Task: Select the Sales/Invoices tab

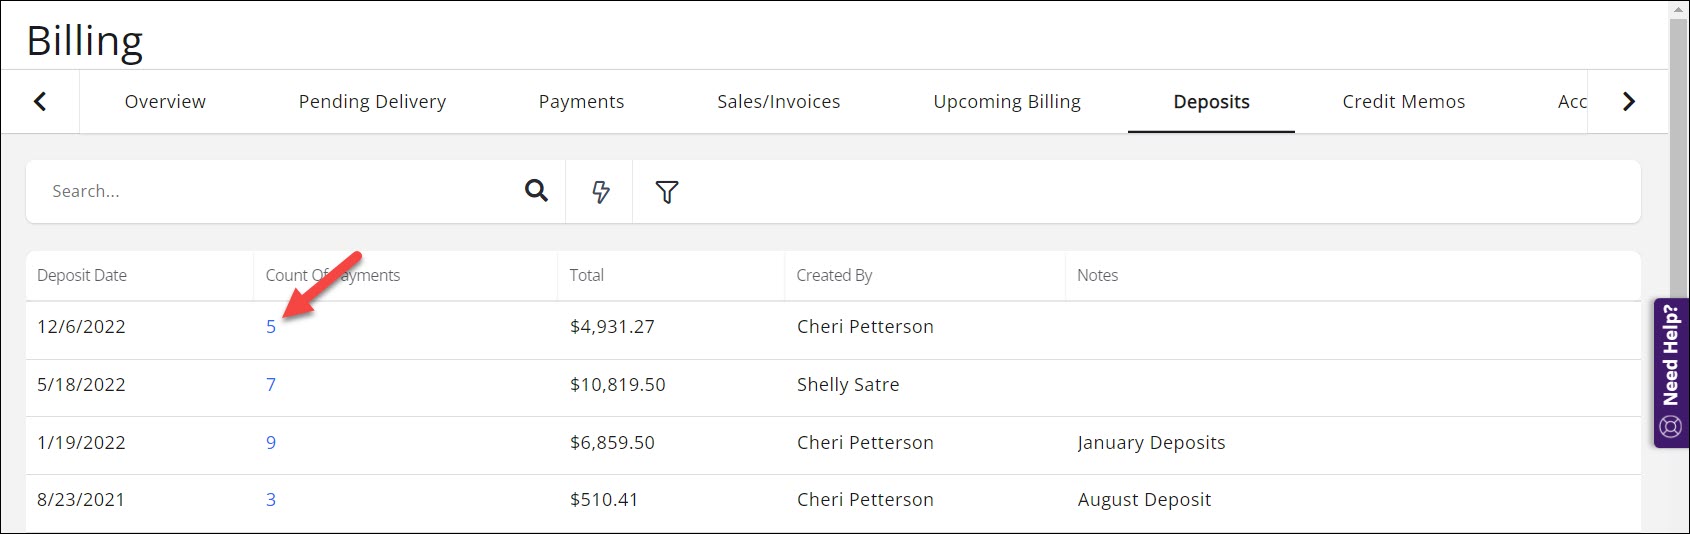Action: click(x=778, y=101)
